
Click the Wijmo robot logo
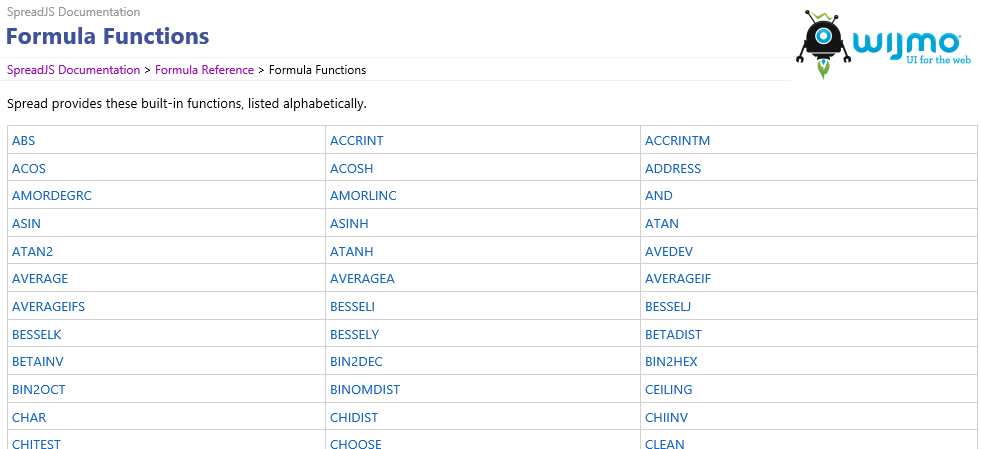823,45
